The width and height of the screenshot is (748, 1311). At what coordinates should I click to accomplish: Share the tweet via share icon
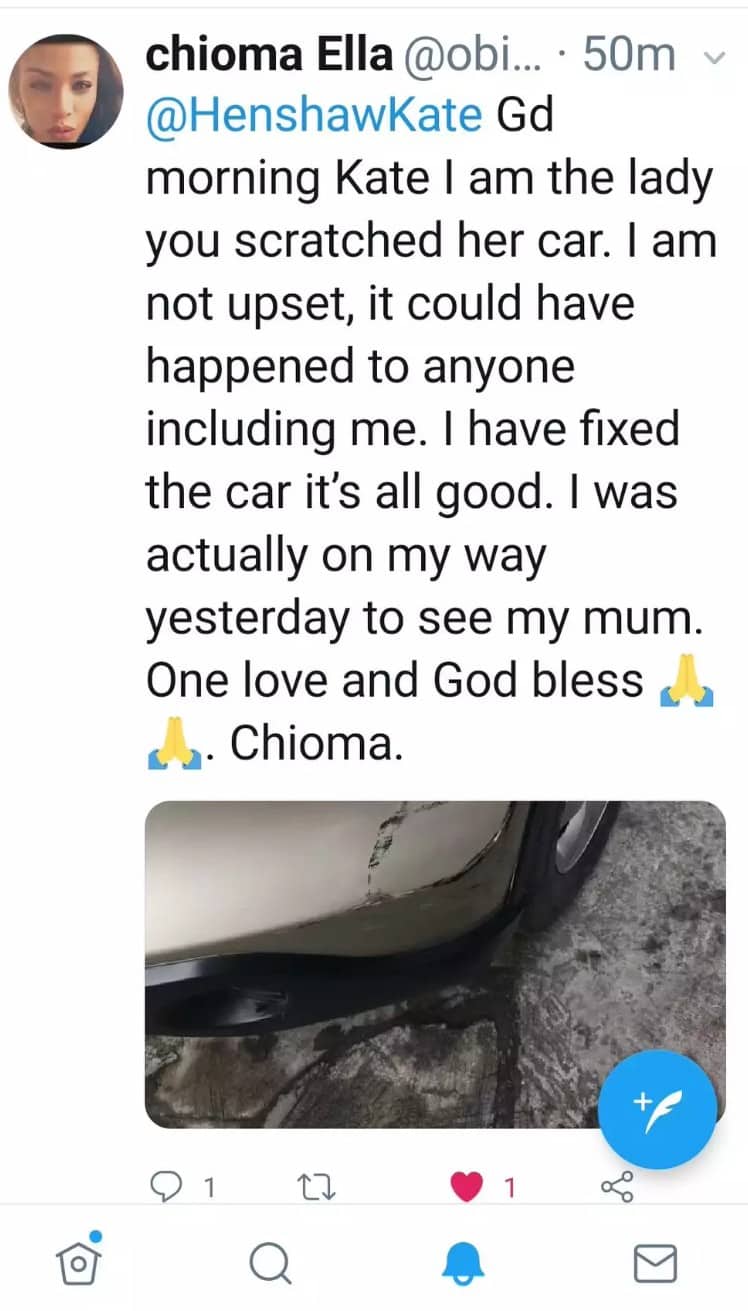tap(616, 1187)
